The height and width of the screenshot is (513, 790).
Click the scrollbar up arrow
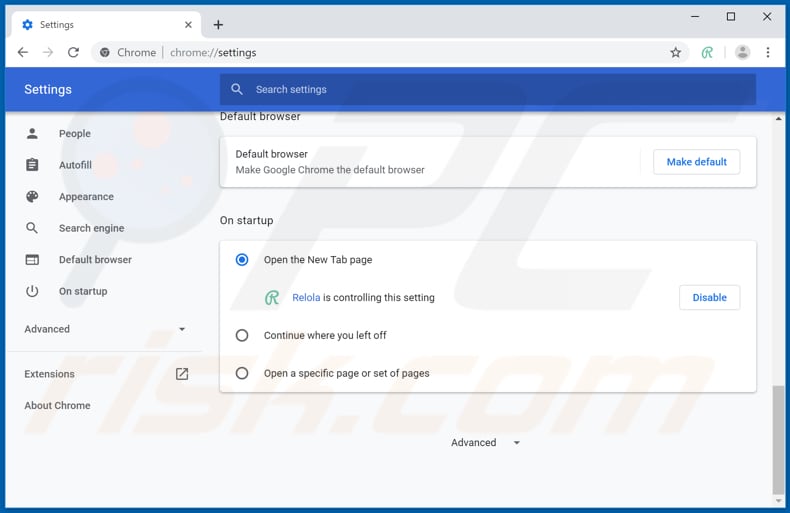point(778,119)
